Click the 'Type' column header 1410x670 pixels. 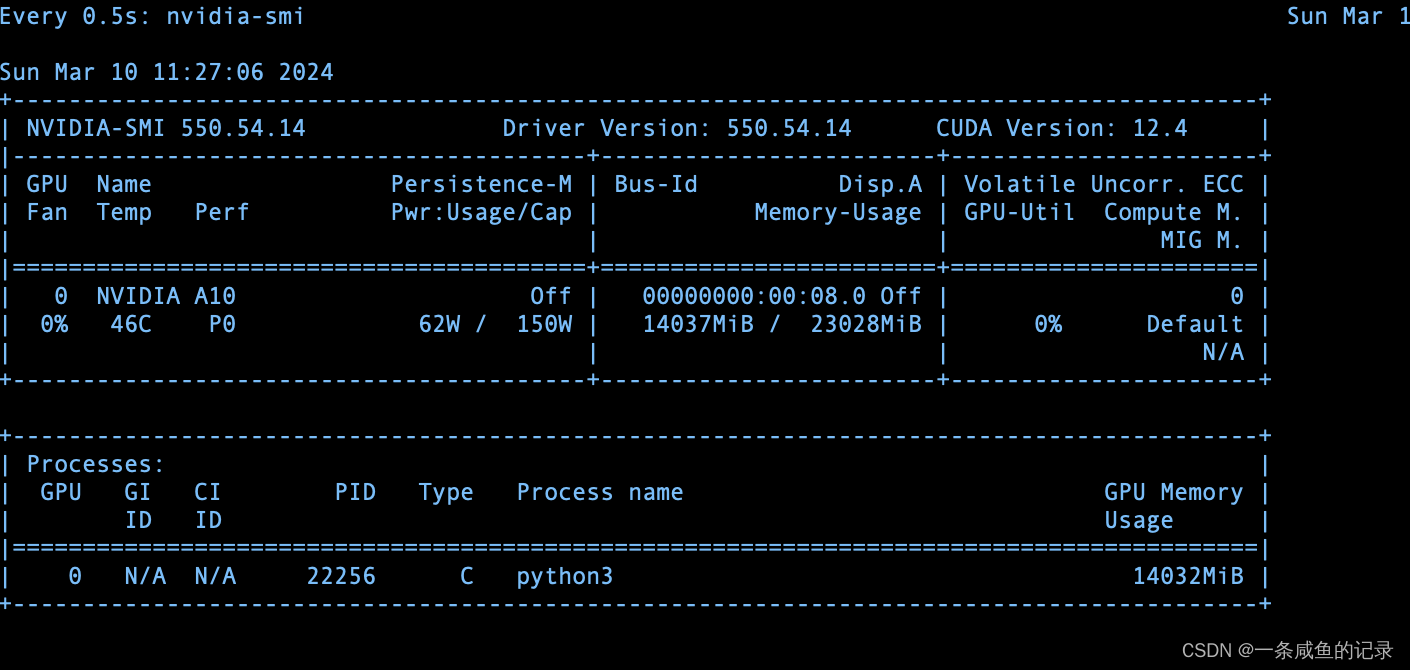point(446,492)
